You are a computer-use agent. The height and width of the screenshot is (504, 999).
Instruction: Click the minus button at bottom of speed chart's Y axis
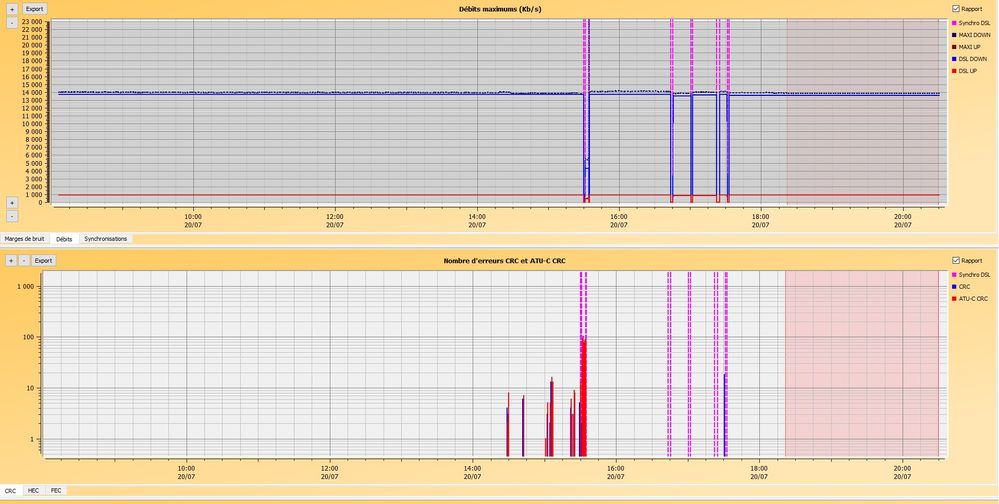pos(11,216)
